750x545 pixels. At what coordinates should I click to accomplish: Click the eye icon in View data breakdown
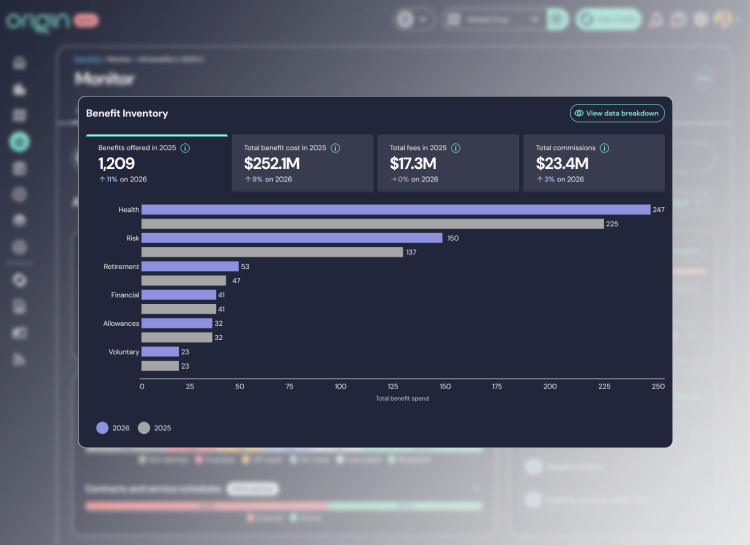[x=579, y=114]
